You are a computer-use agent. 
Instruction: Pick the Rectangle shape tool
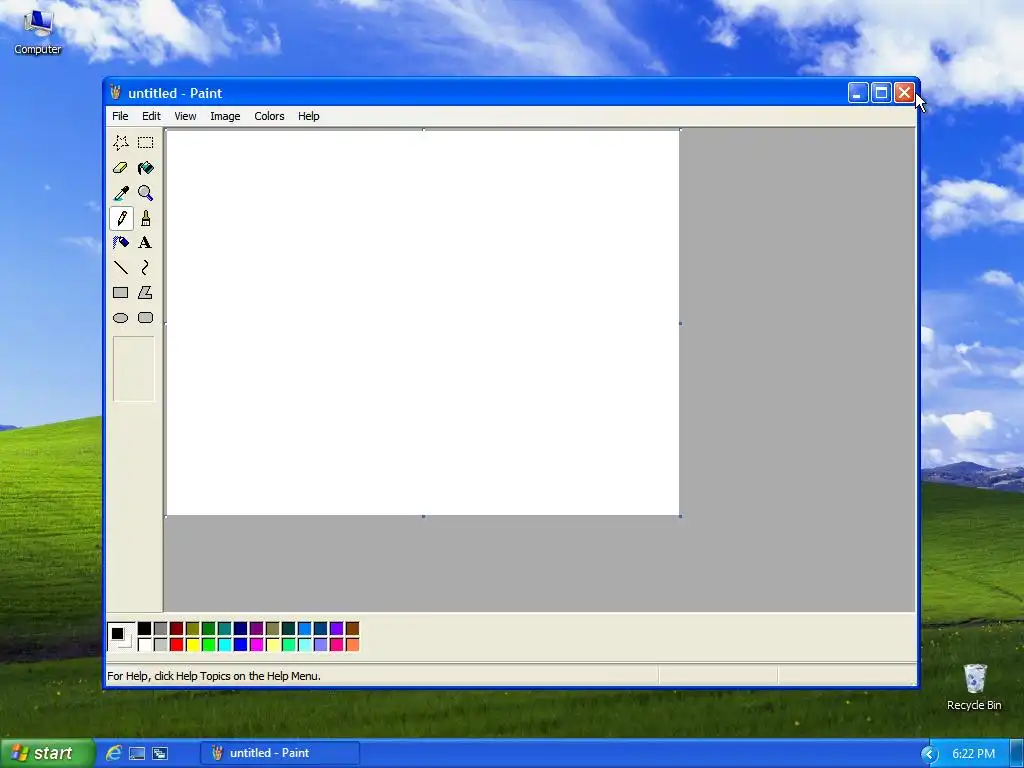(x=121, y=293)
